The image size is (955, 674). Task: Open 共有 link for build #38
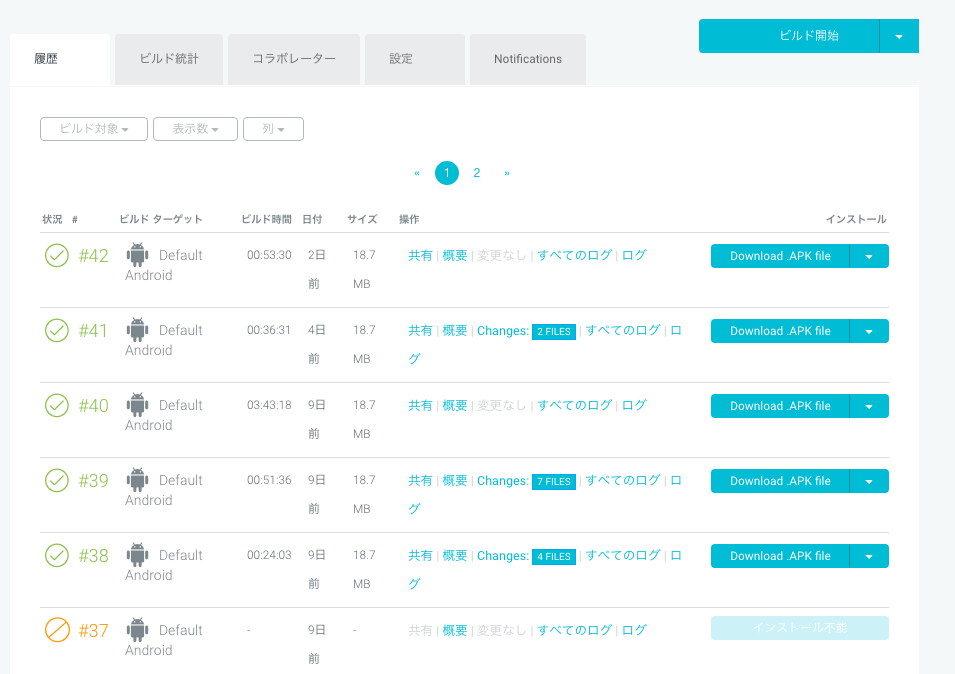pos(420,555)
